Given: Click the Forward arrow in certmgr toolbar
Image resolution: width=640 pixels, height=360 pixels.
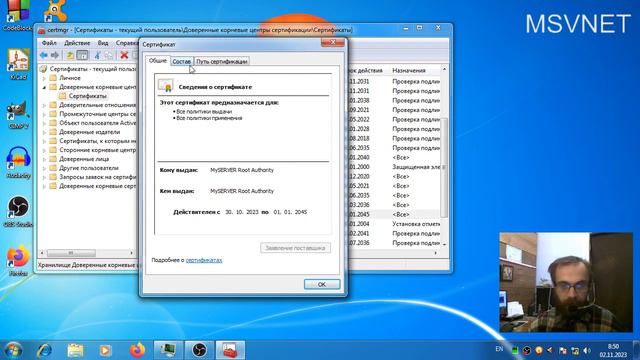Looking at the screenshot, I should pyautogui.click(x=55, y=55).
